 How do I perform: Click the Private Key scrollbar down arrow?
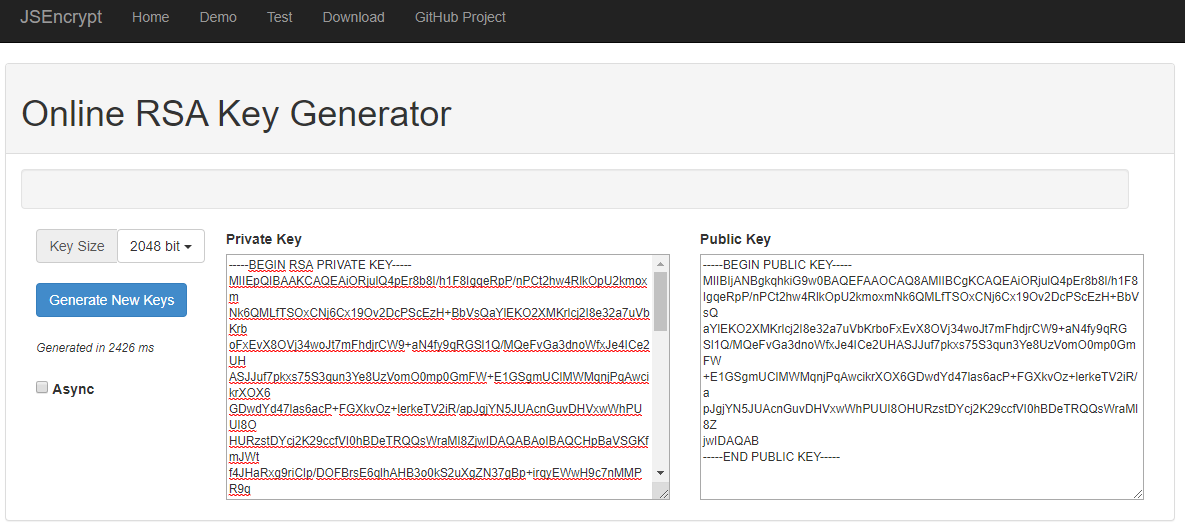660,472
